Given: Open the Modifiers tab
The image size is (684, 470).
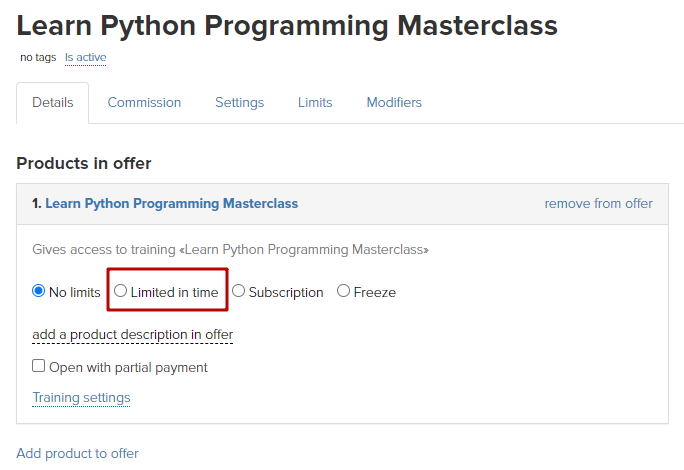Looking at the screenshot, I should coord(394,103).
